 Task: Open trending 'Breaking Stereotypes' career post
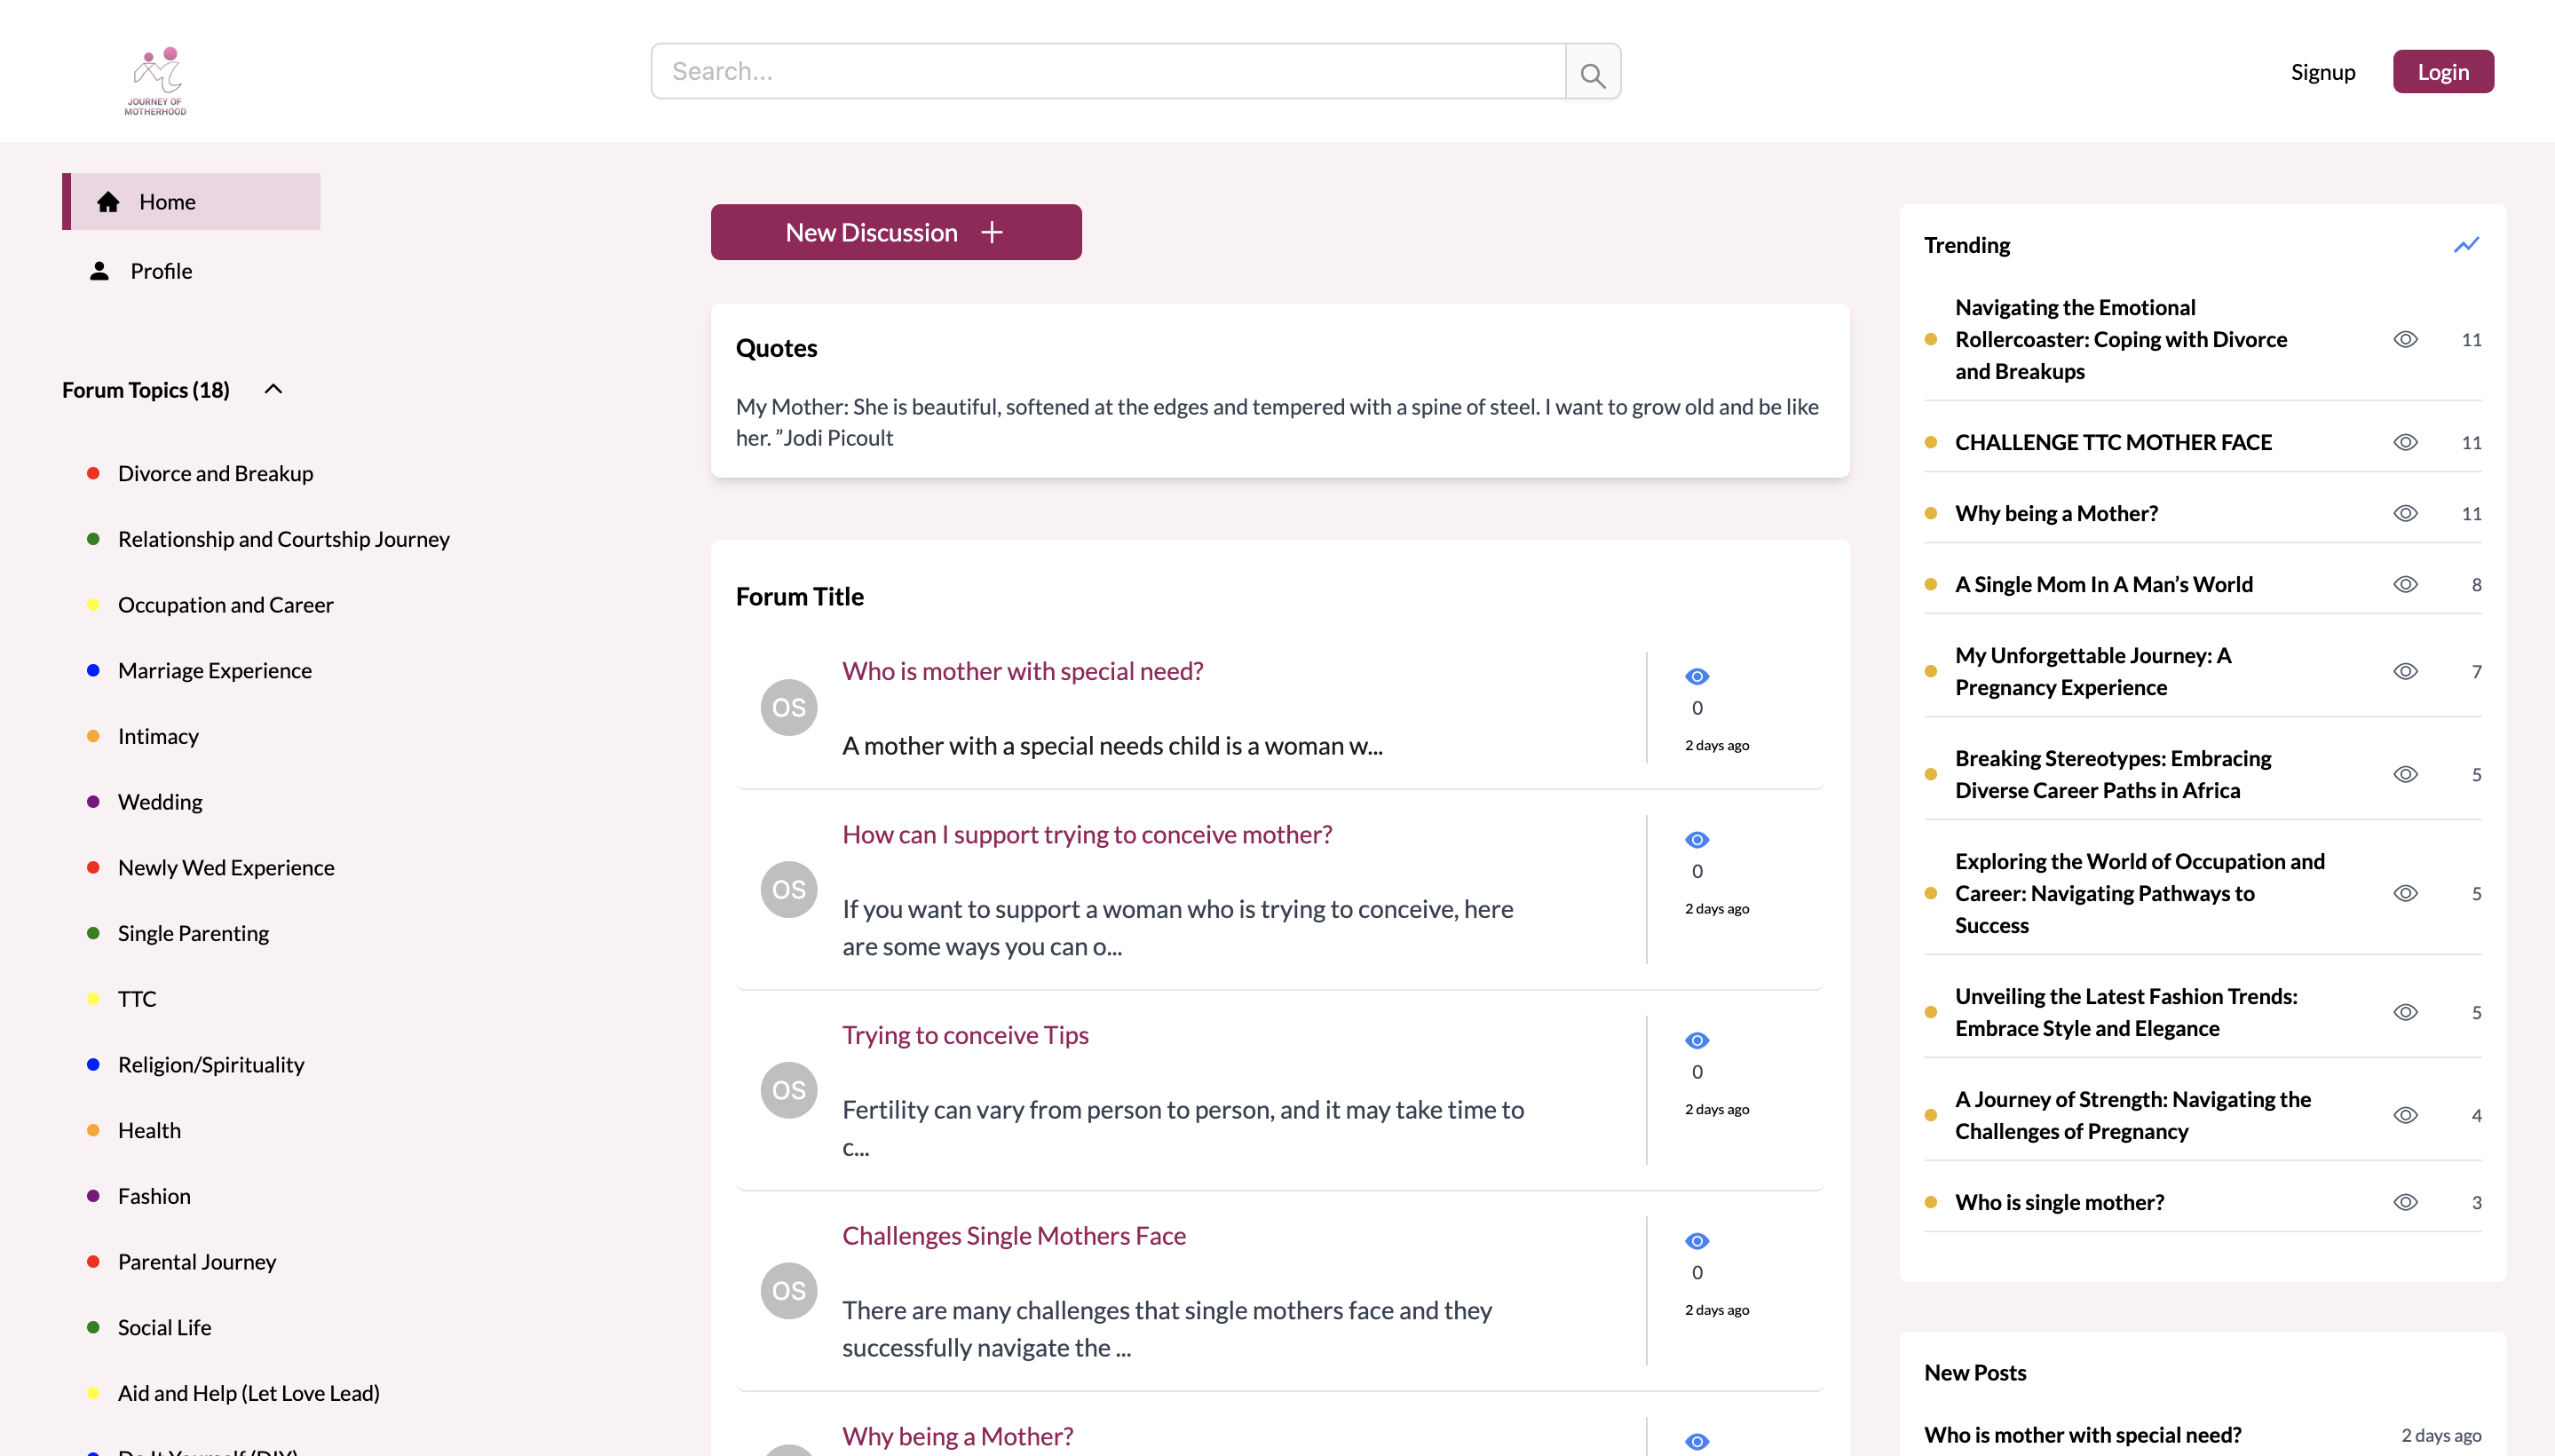click(x=2112, y=774)
